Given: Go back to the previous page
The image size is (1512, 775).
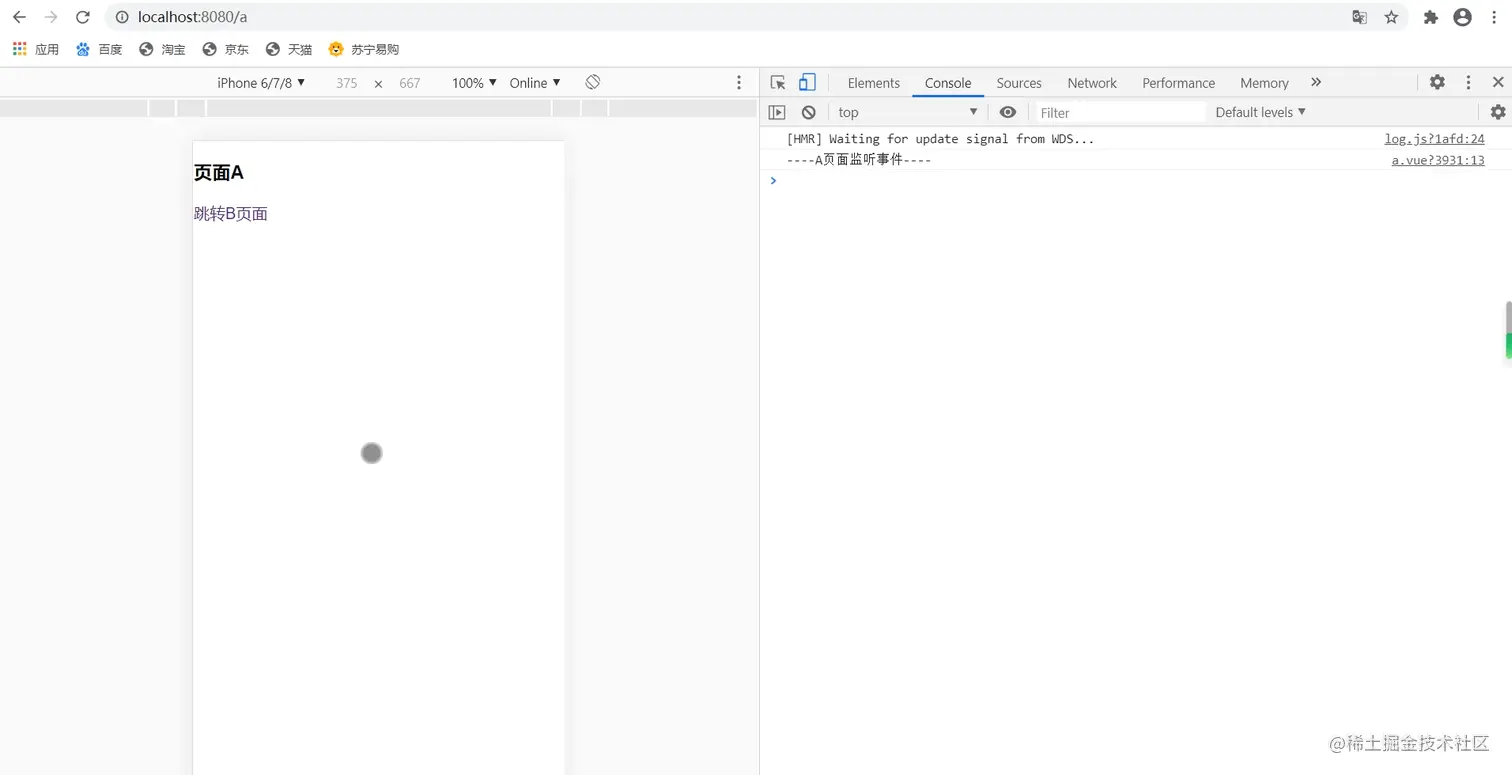Looking at the screenshot, I should pos(19,17).
